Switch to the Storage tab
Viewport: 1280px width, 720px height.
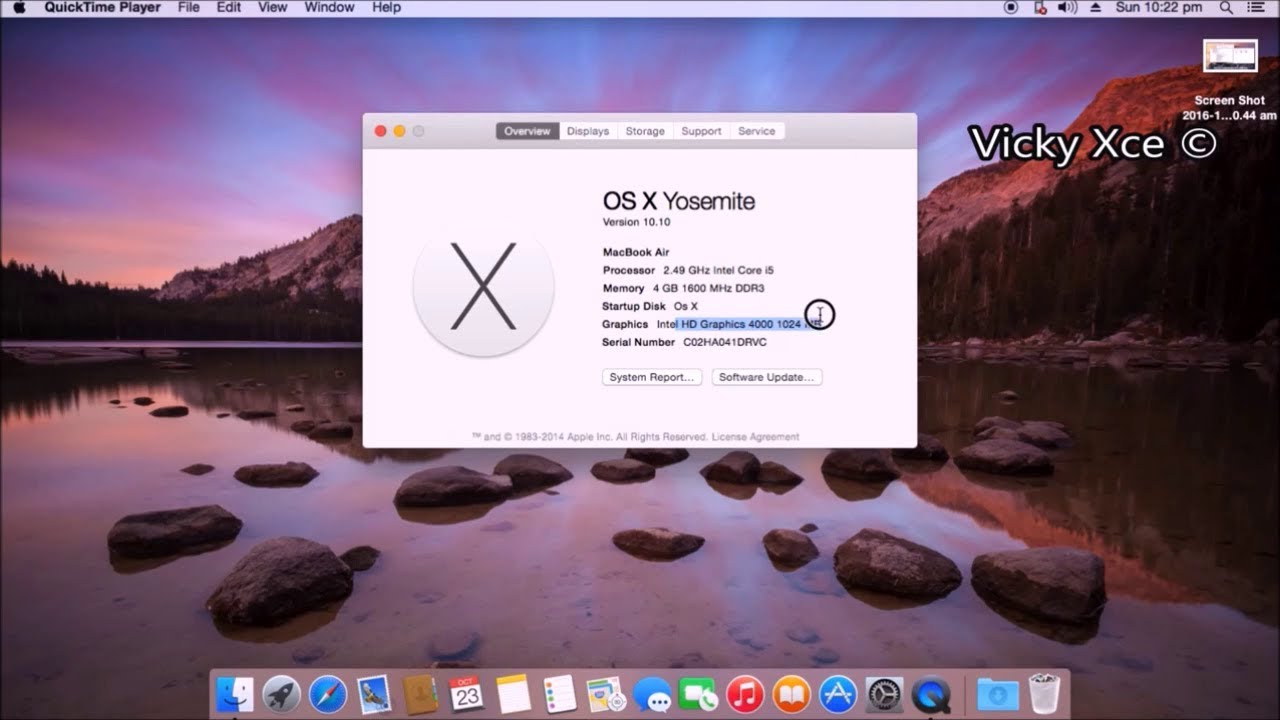pyautogui.click(x=645, y=131)
